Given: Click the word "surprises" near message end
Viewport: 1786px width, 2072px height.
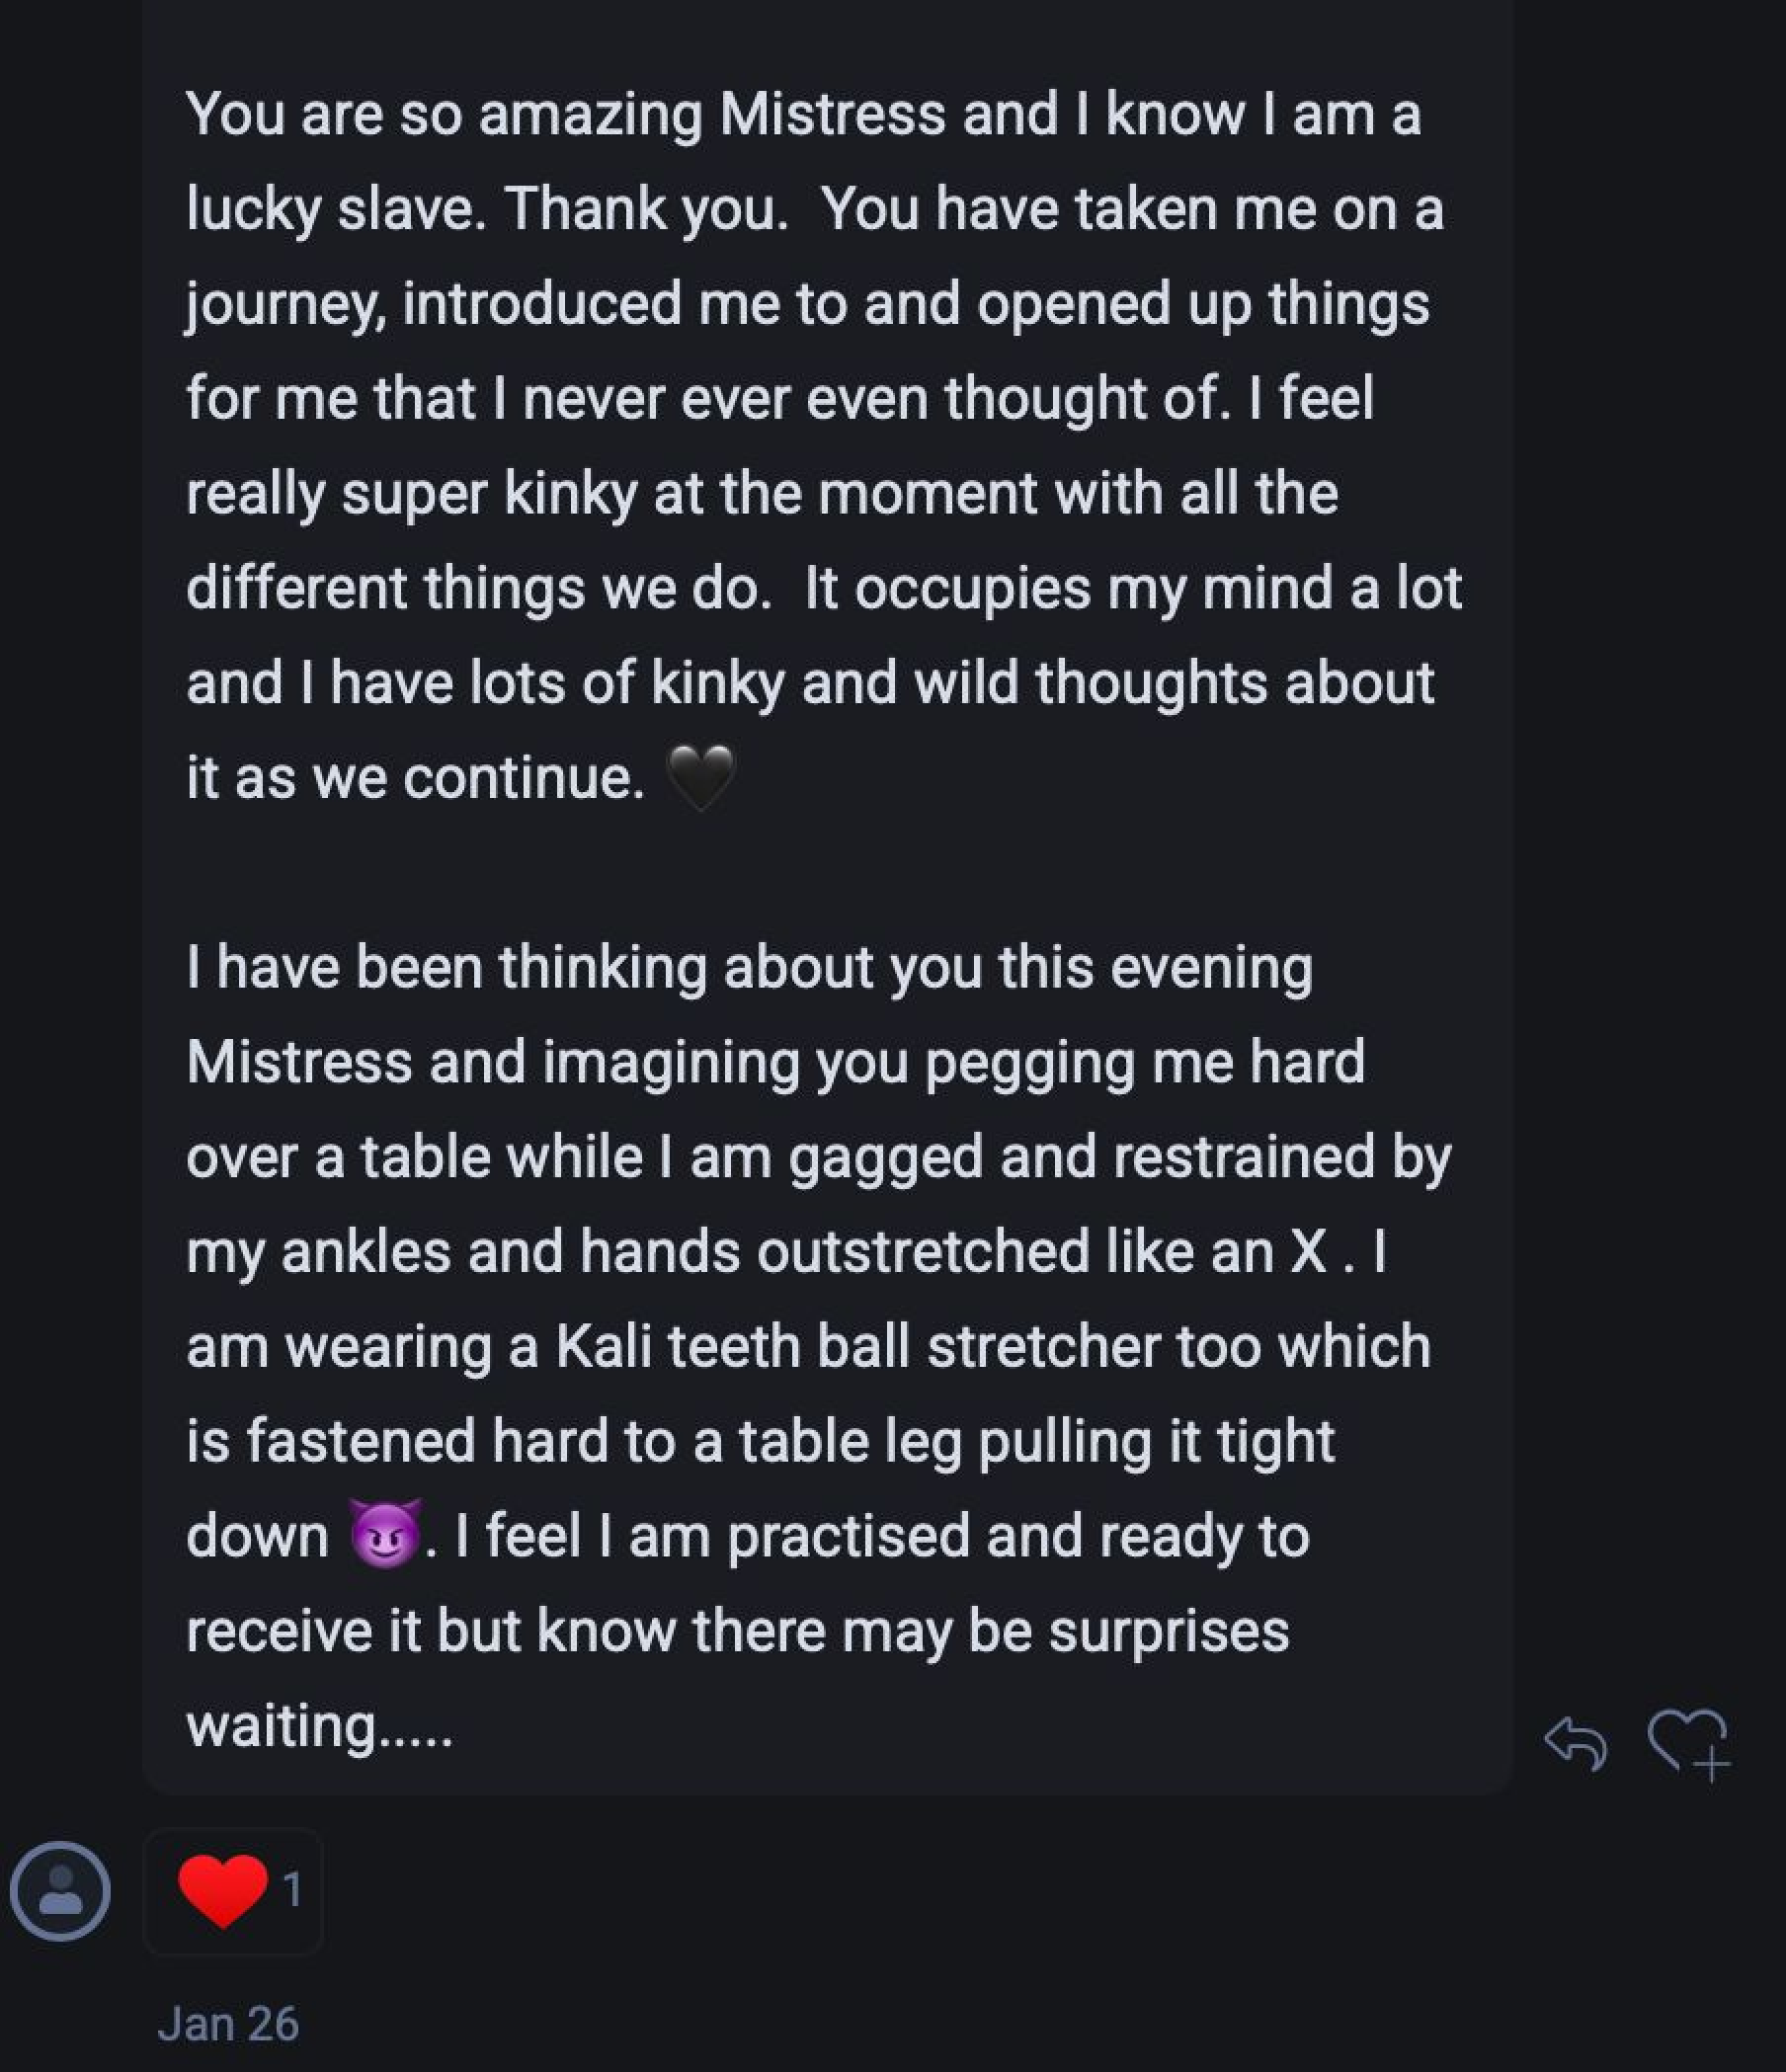Looking at the screenshot, I should (1168, 1630).
